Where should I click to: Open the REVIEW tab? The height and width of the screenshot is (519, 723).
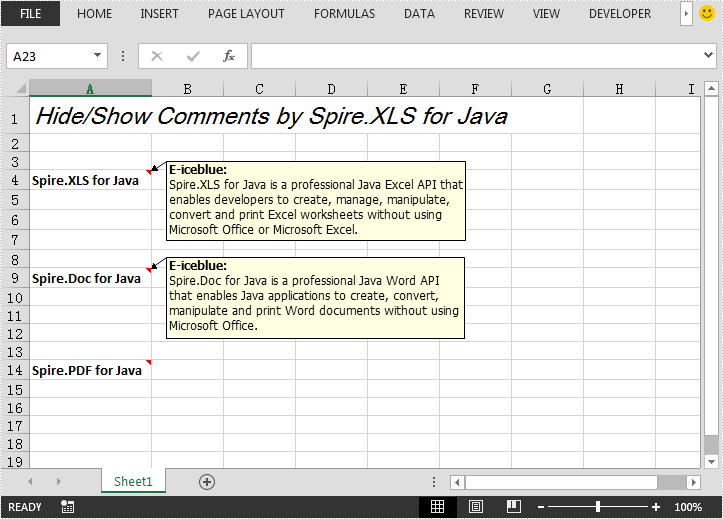(x=484, y=14)
